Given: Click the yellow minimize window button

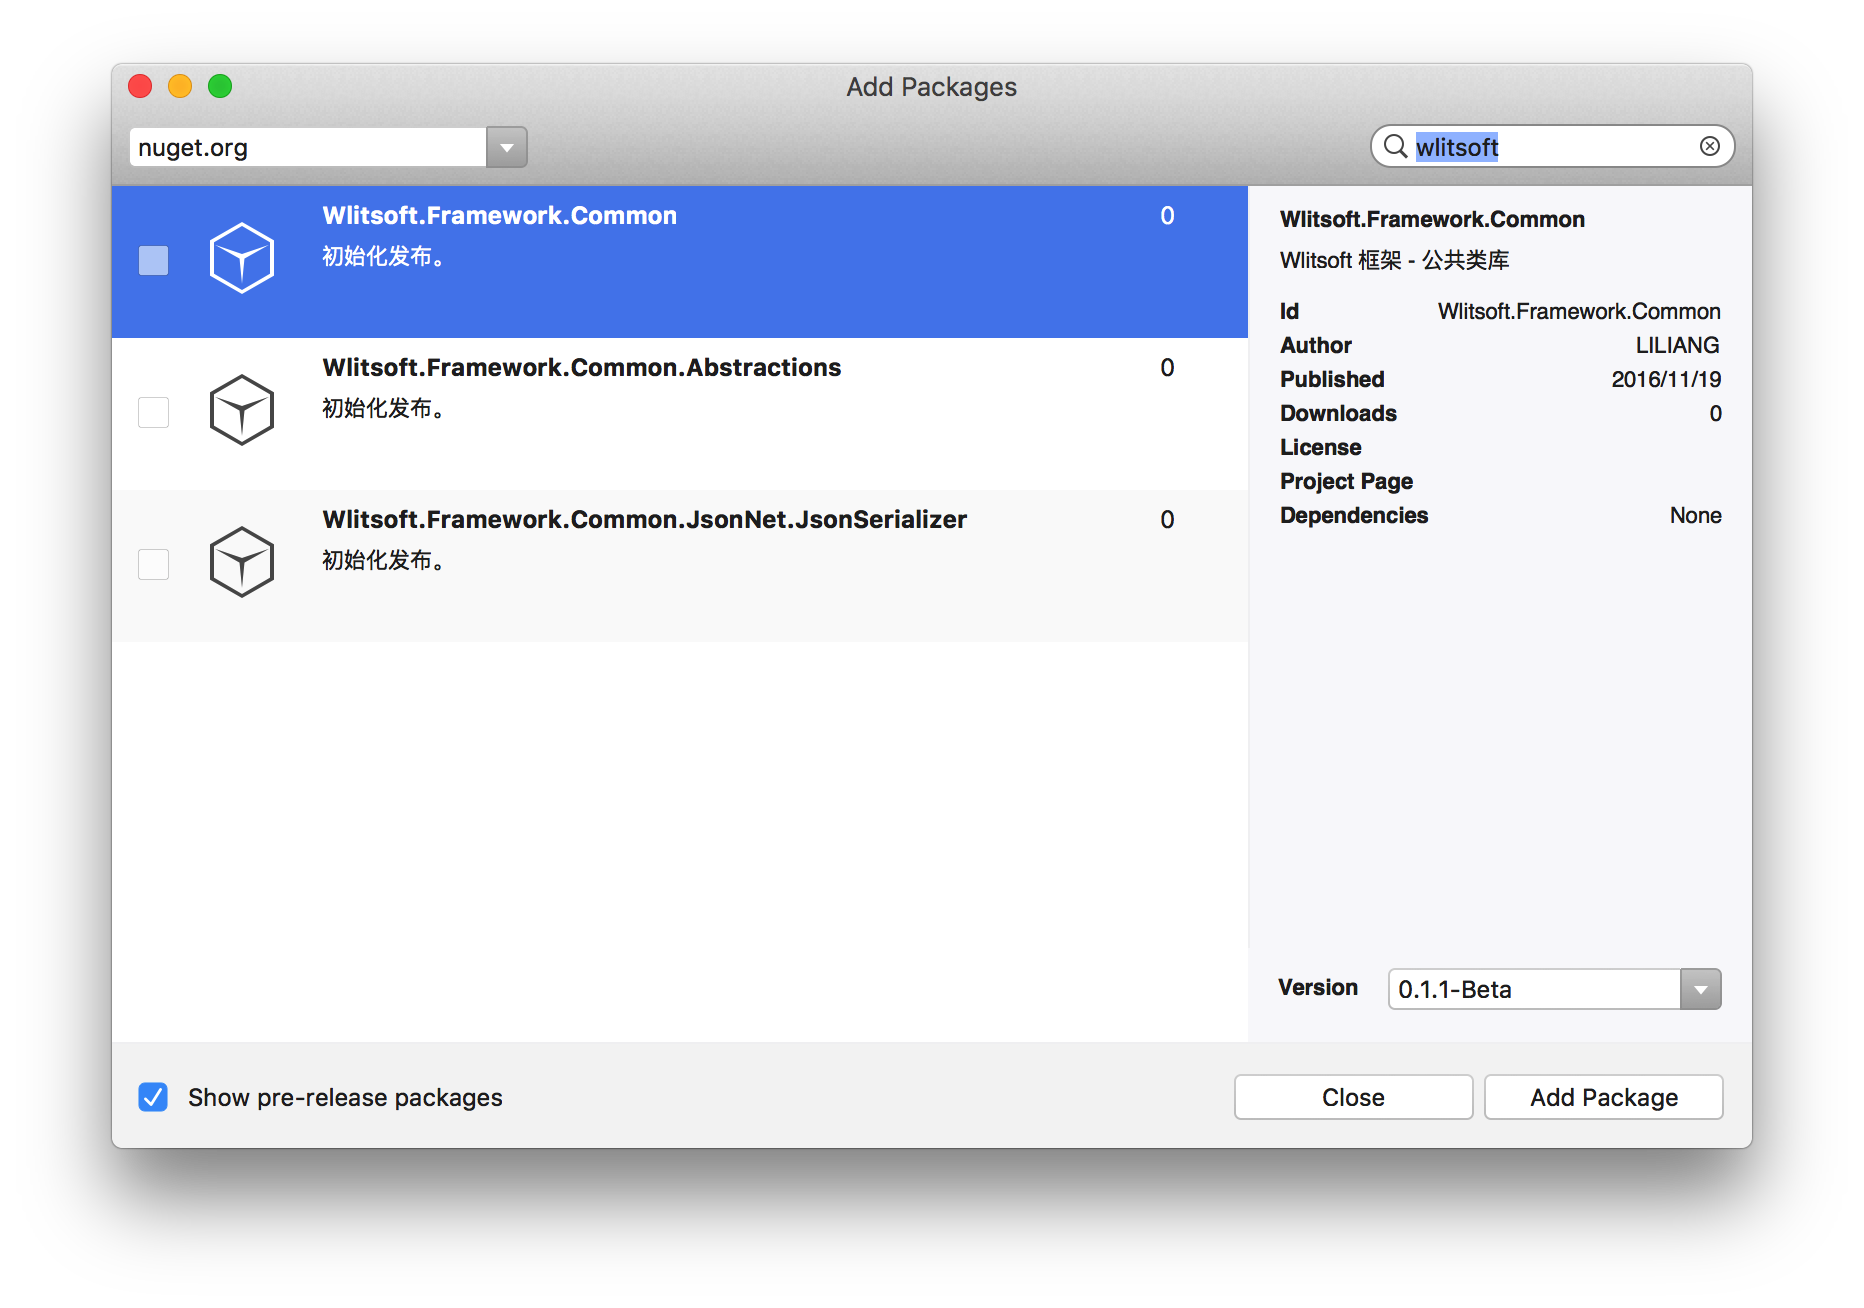Looking at the screenshot, I should pyautogui.click(x=180, y=86).
